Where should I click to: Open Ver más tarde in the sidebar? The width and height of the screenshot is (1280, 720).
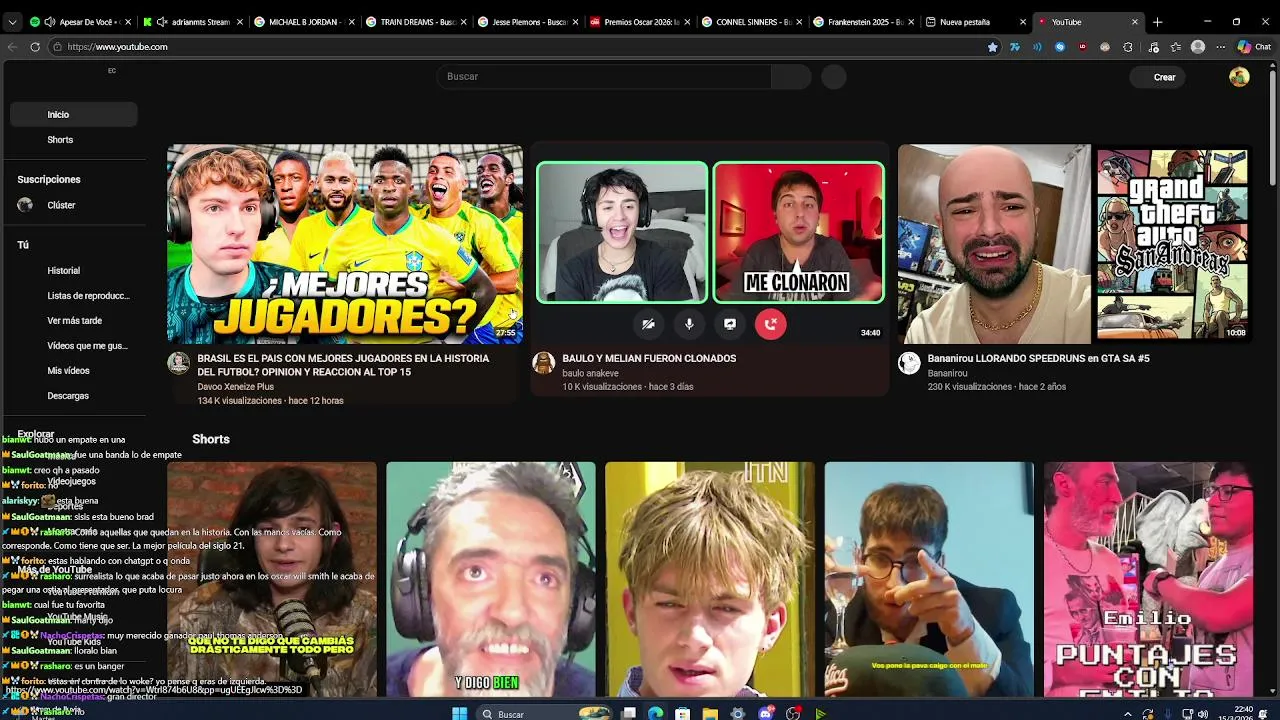coord(74,321)
